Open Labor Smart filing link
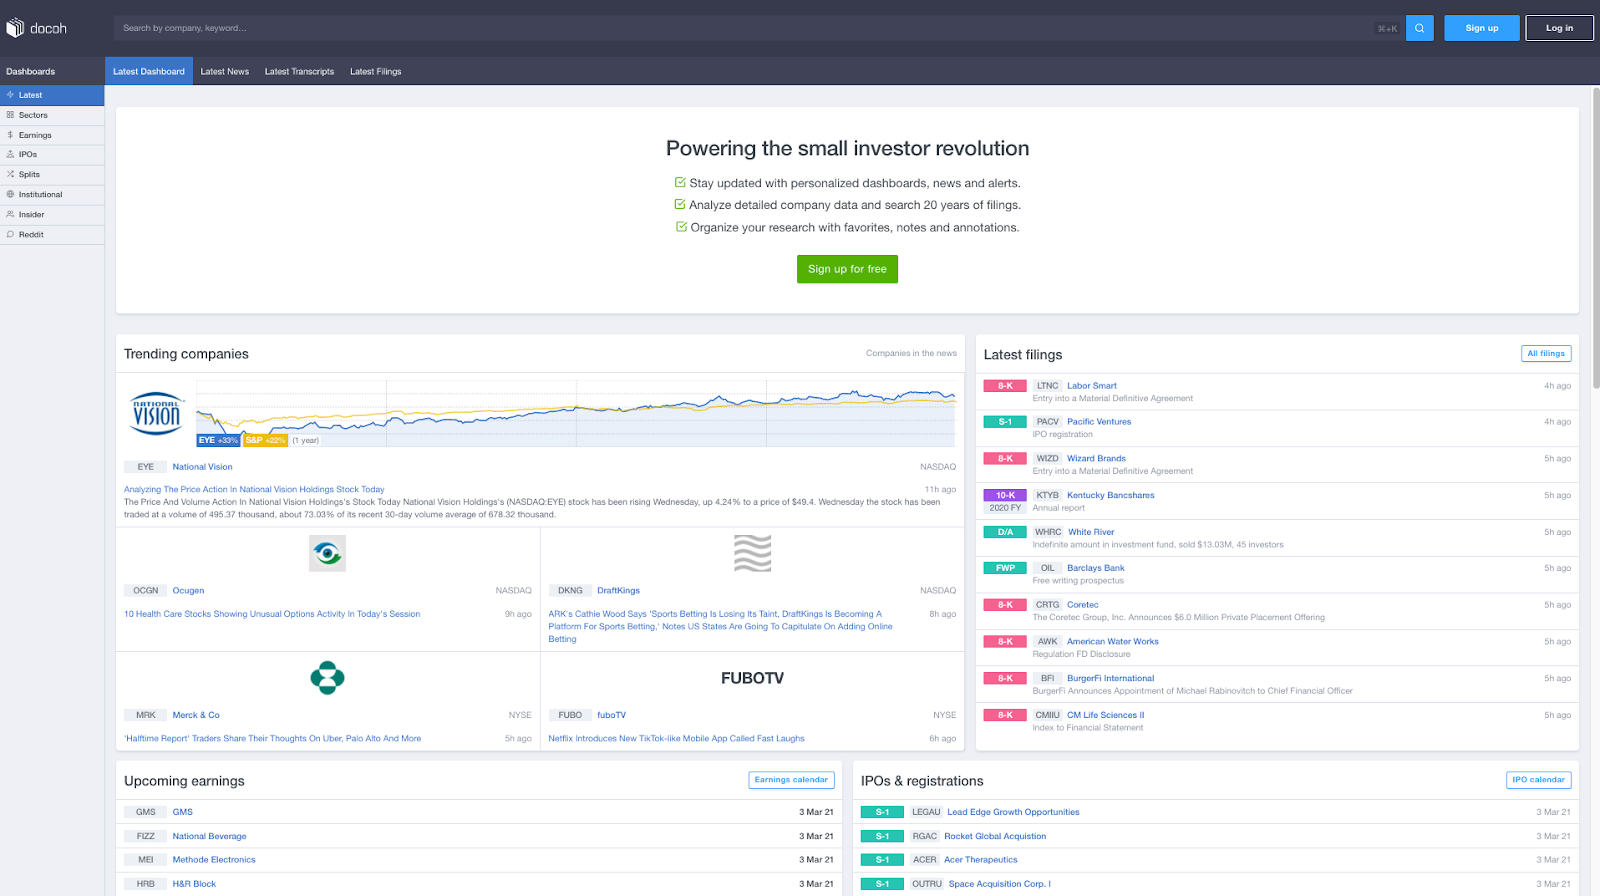Screen dimensions: 1600x896 pyautogui.click(x=1092, y=386)
